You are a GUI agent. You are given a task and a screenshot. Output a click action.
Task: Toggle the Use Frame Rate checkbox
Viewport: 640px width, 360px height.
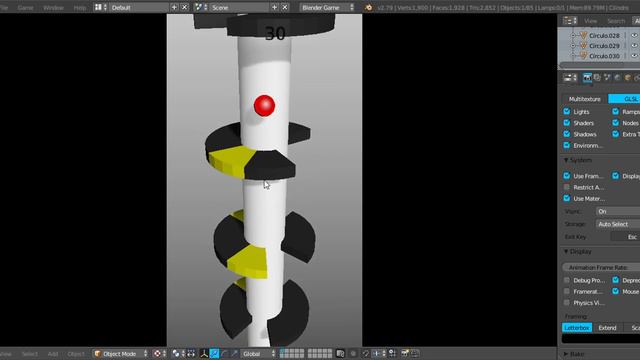(x=567, y=176)
